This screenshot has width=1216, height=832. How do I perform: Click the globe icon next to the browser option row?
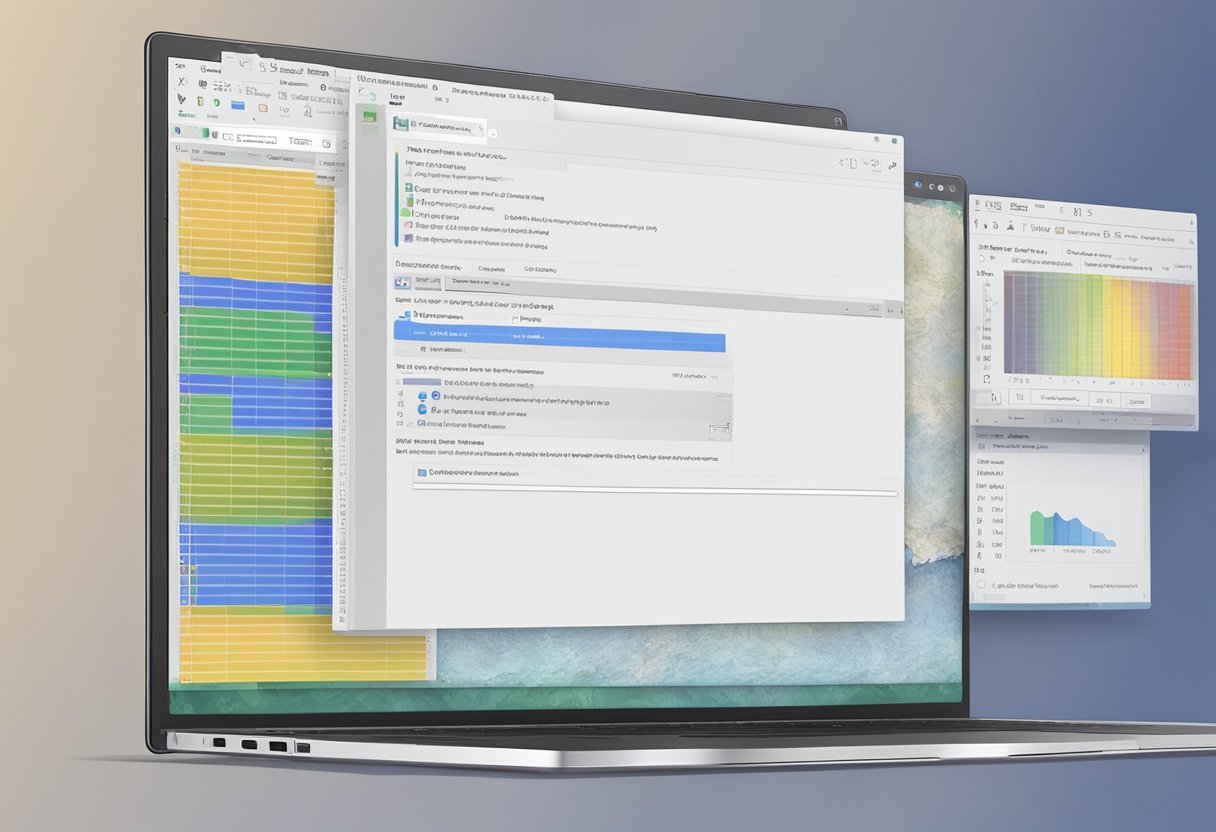coord(435,396)
